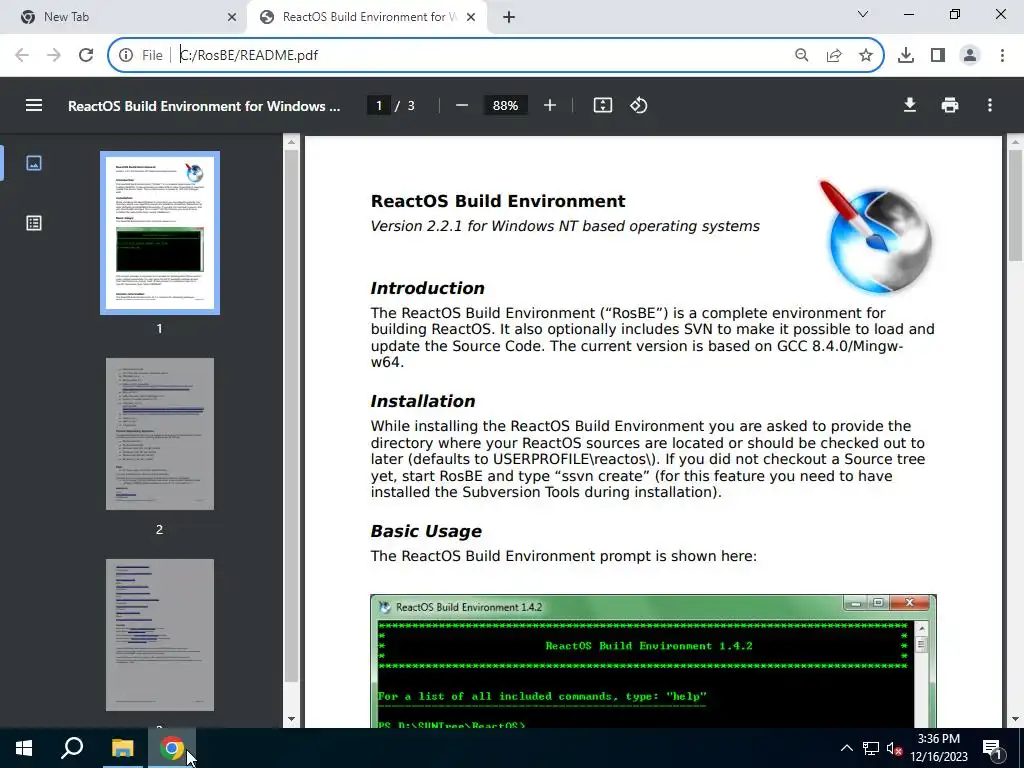Print the PDF document
Viewport: 1024px width, 768px height.
(950, 105)
